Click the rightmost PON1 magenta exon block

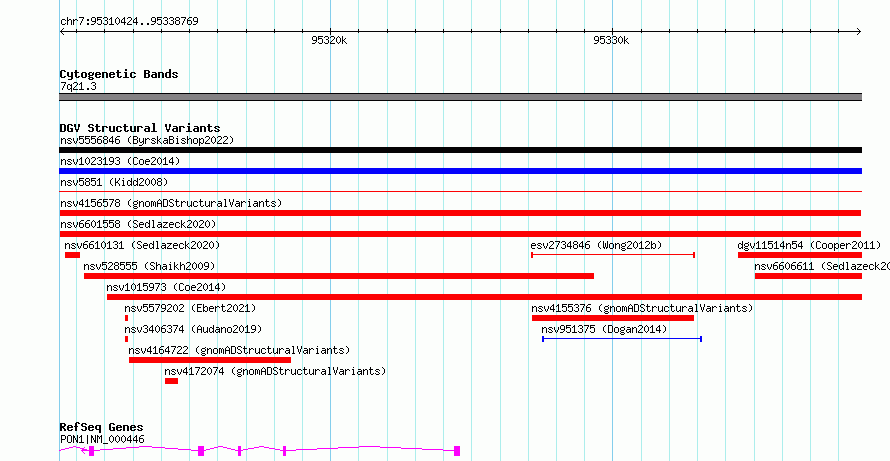[x=457, y=451]
